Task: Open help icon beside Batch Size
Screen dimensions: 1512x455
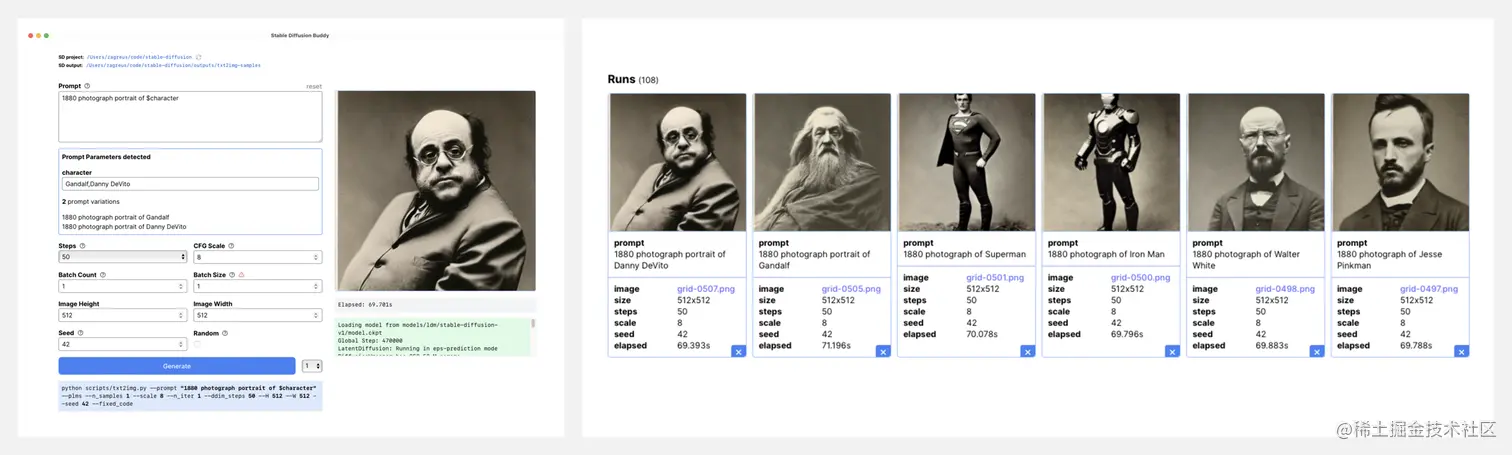Action: (x=232, y=274)
